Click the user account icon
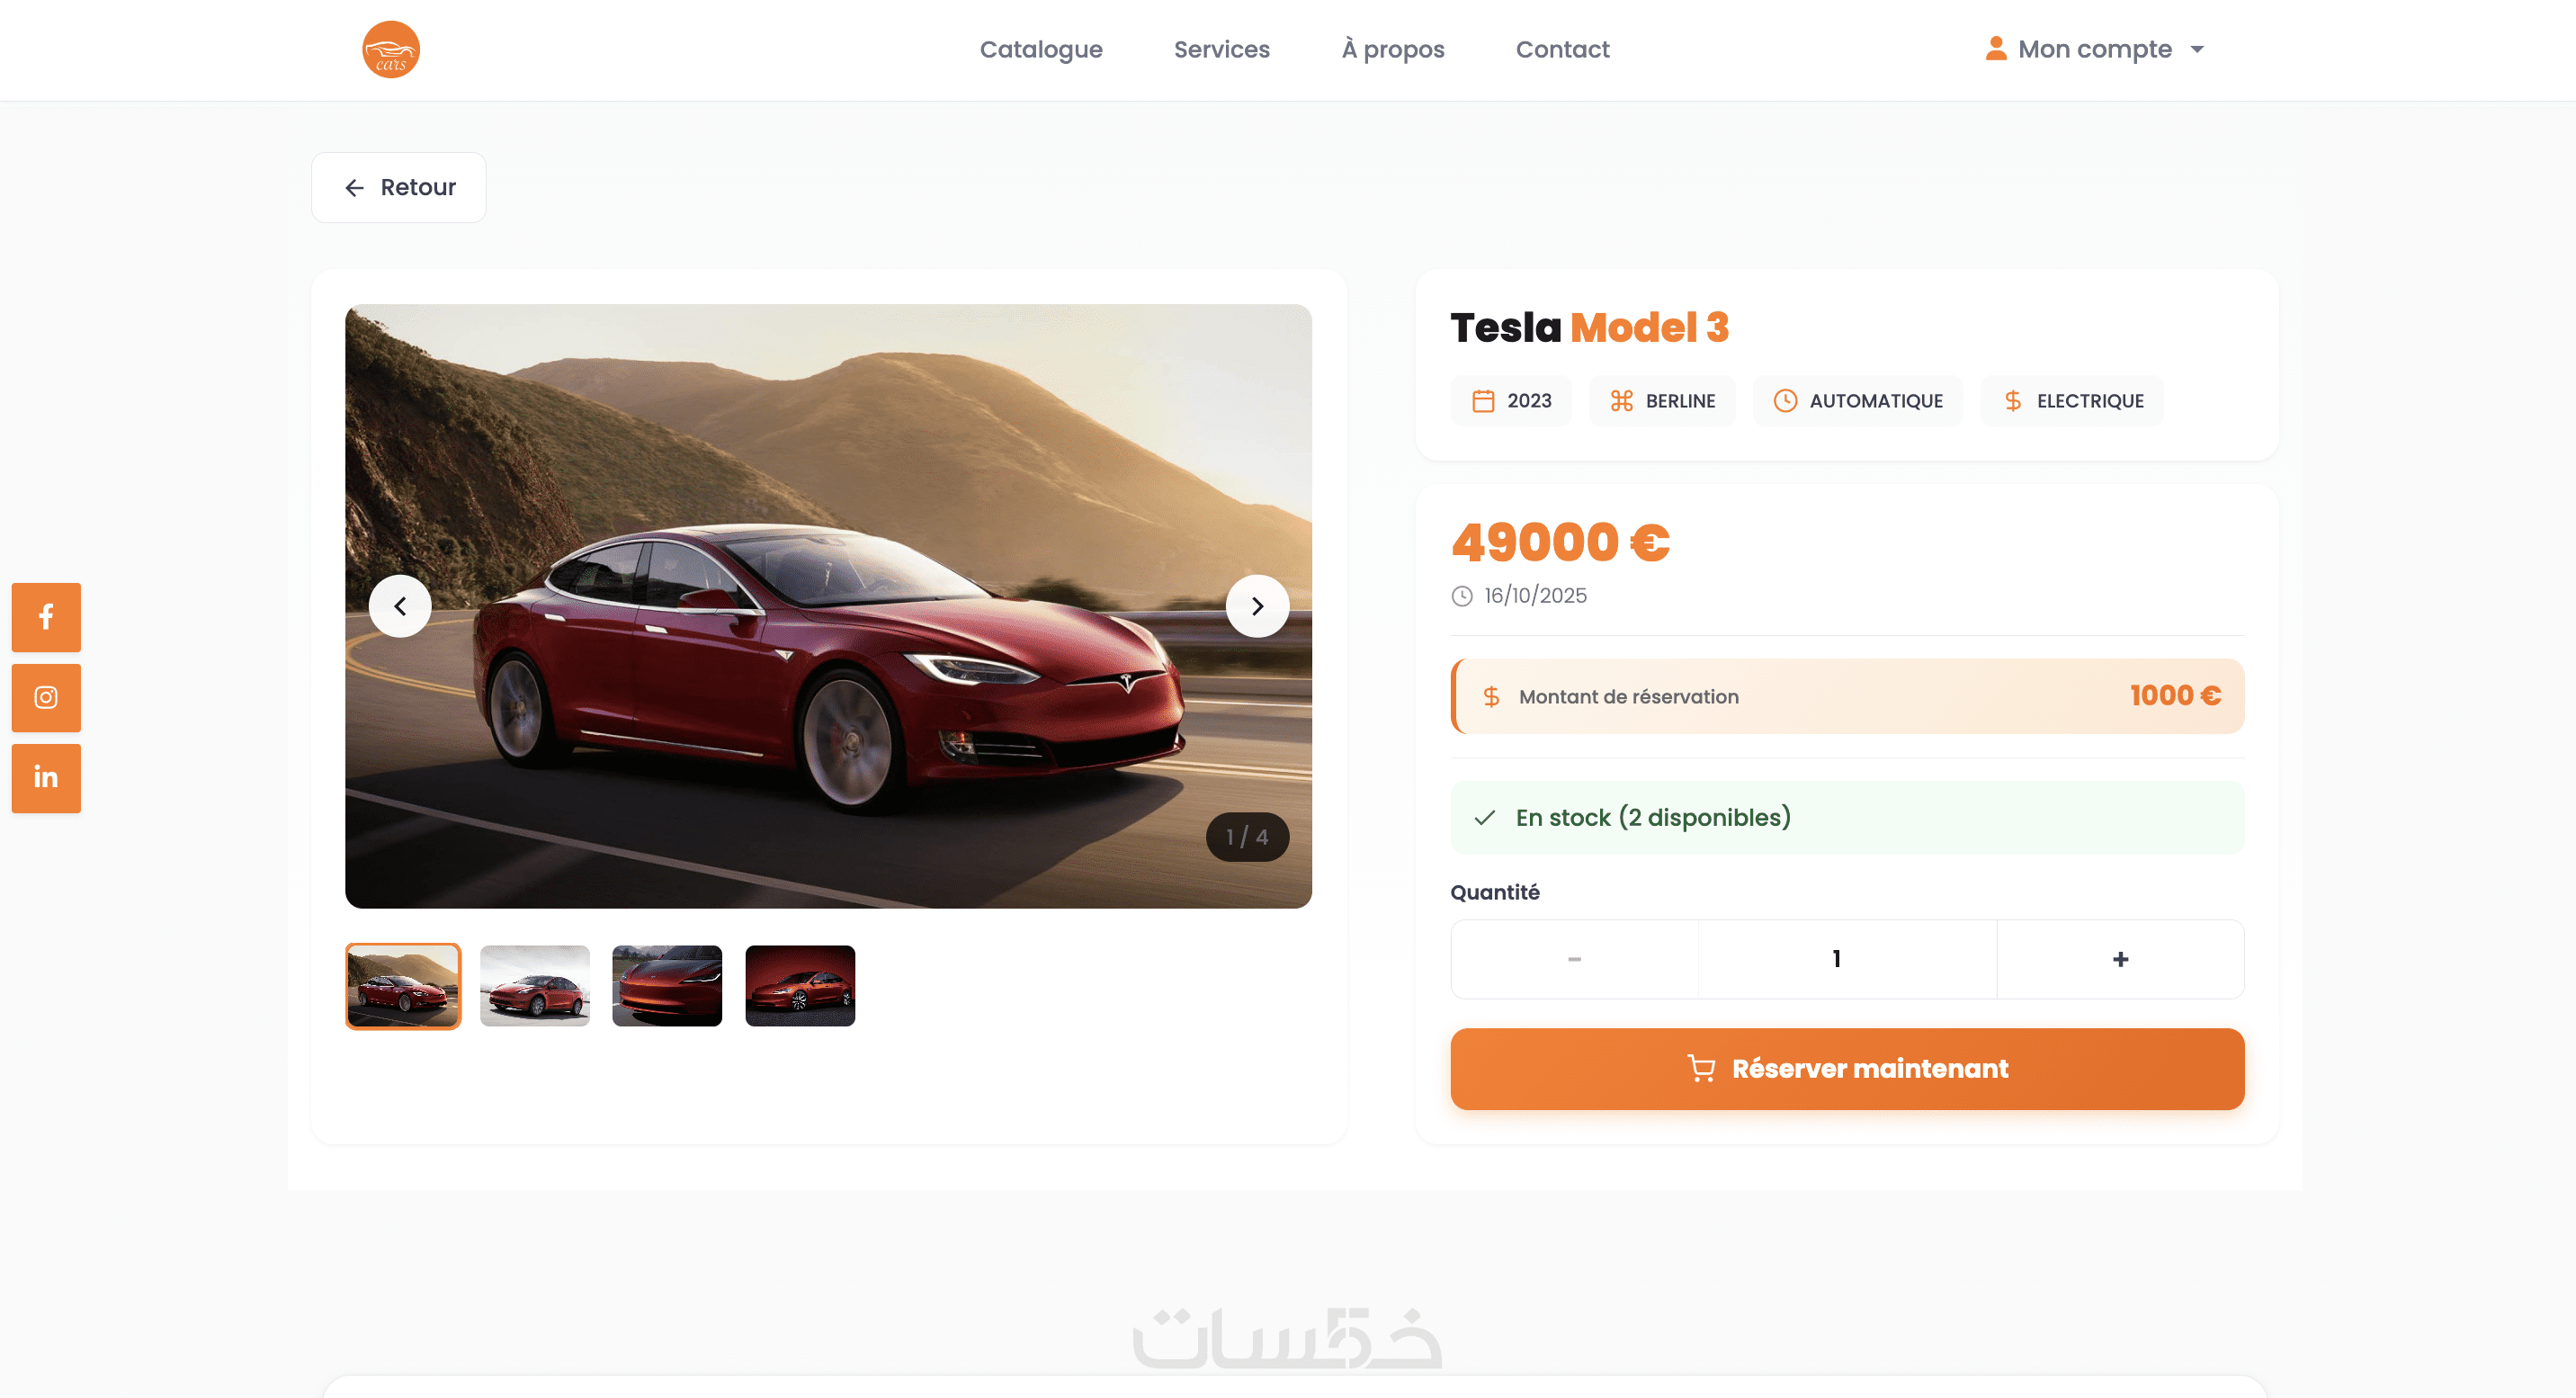 pyautogui.click(x=1995, y=48)
